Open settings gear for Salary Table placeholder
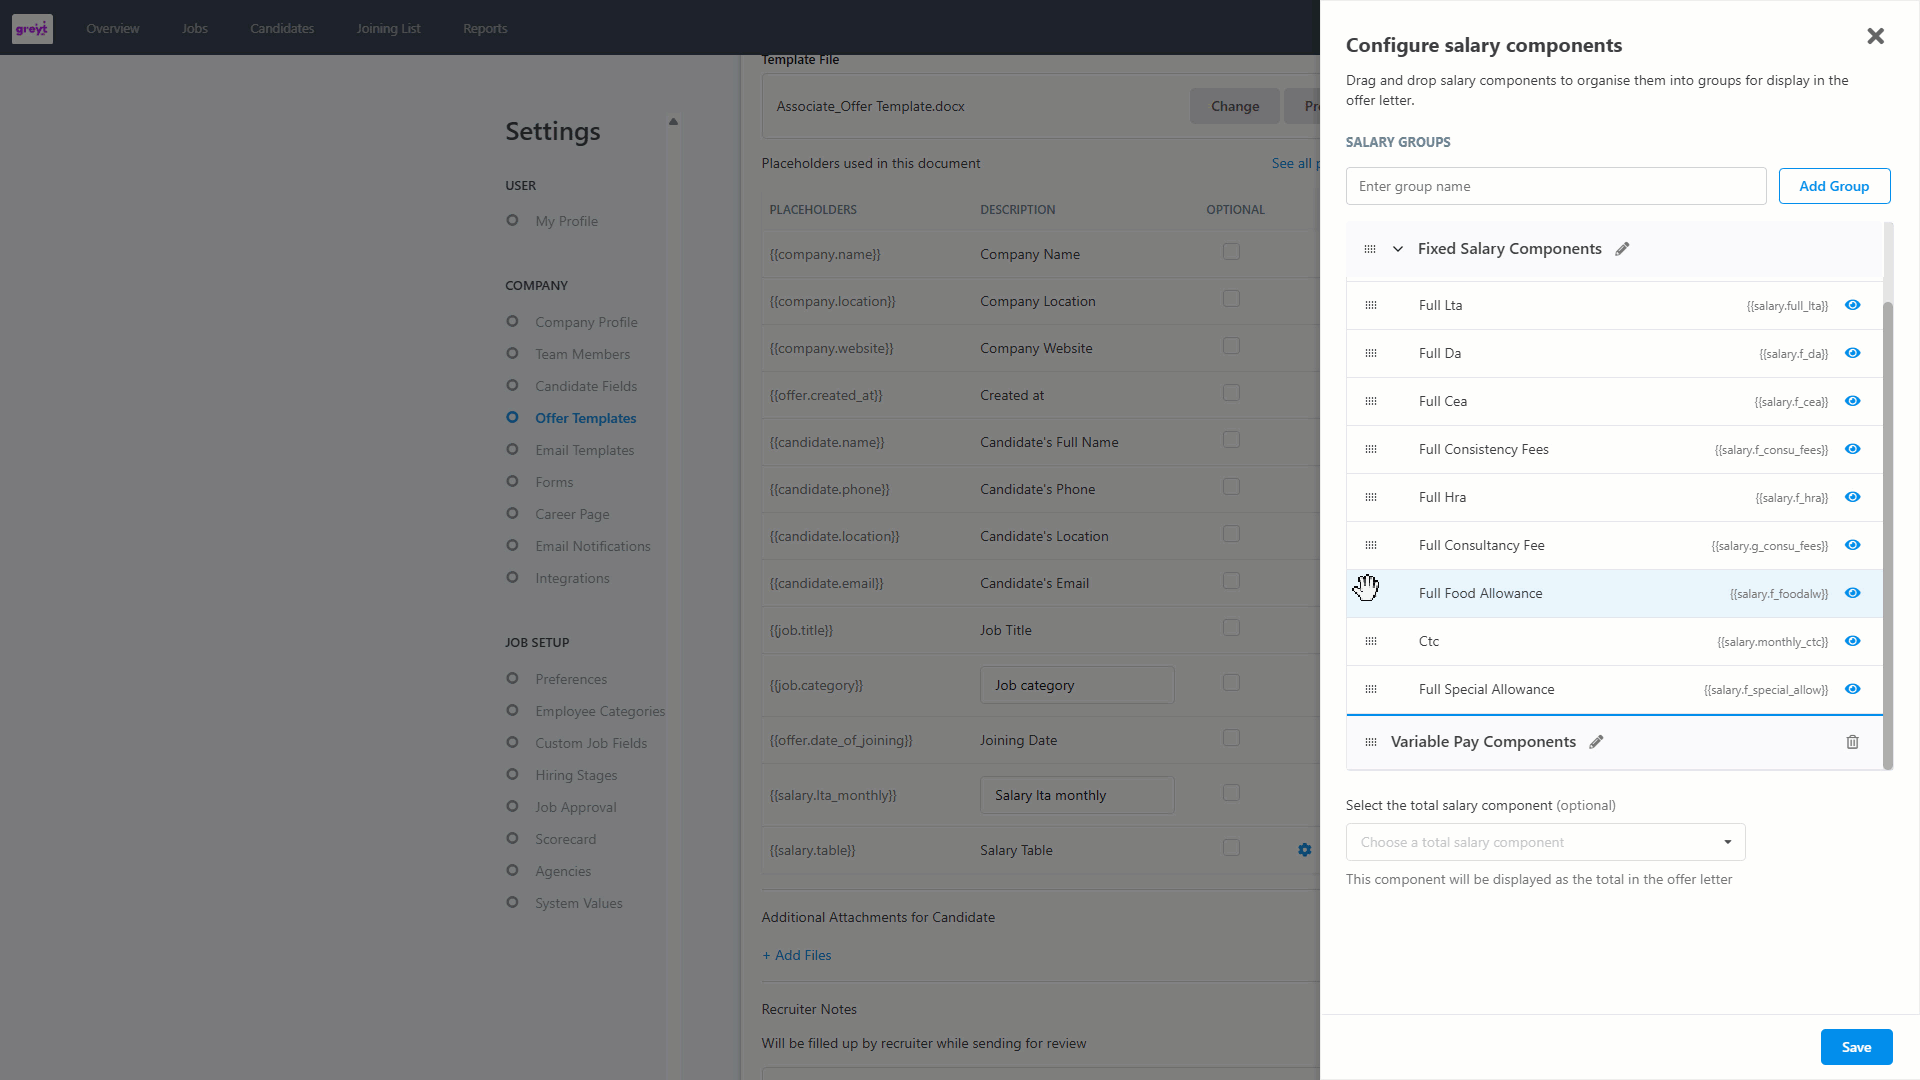This screenshot has width=1920, height=1080. coord(1304,850)
